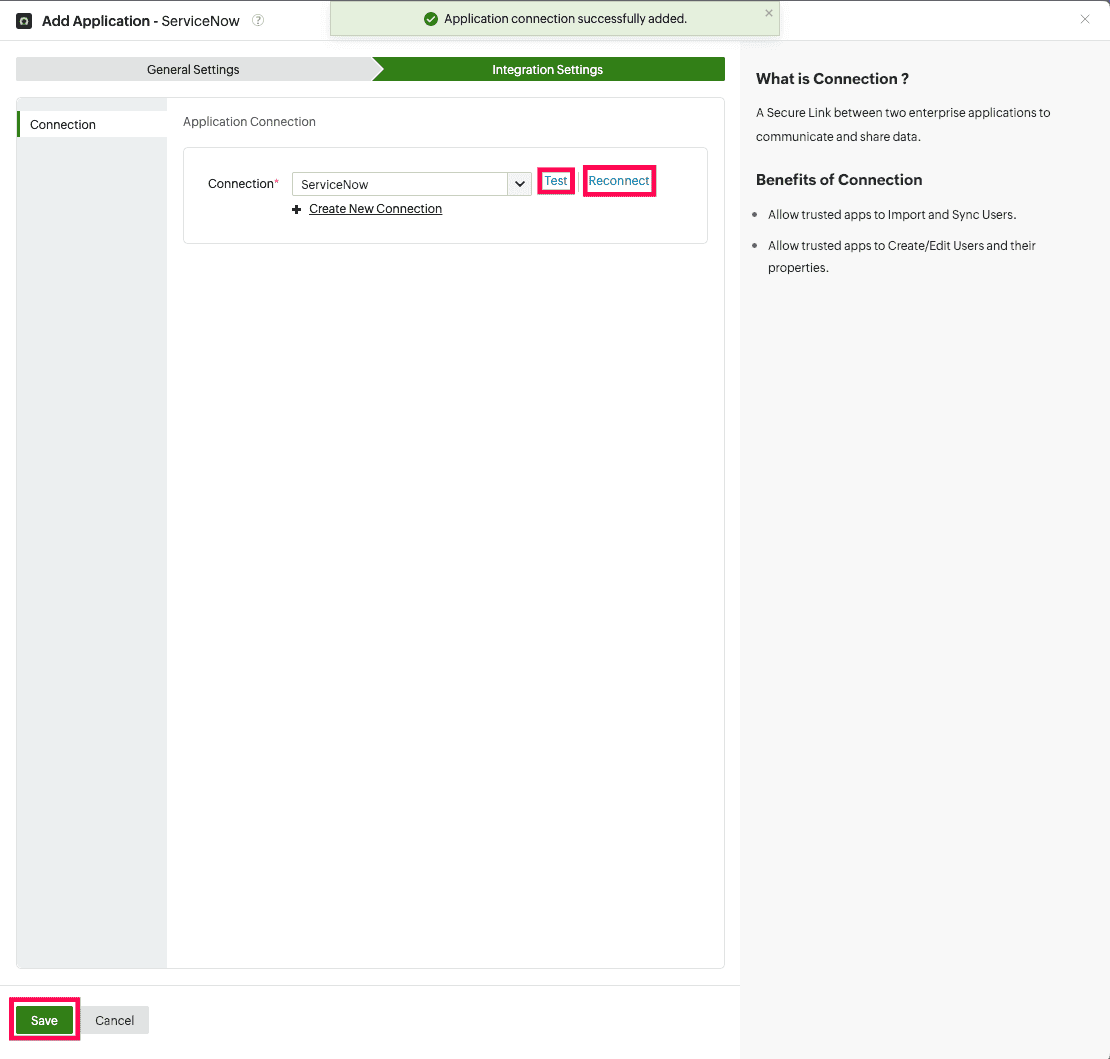Click Create New Connection link

376,209
